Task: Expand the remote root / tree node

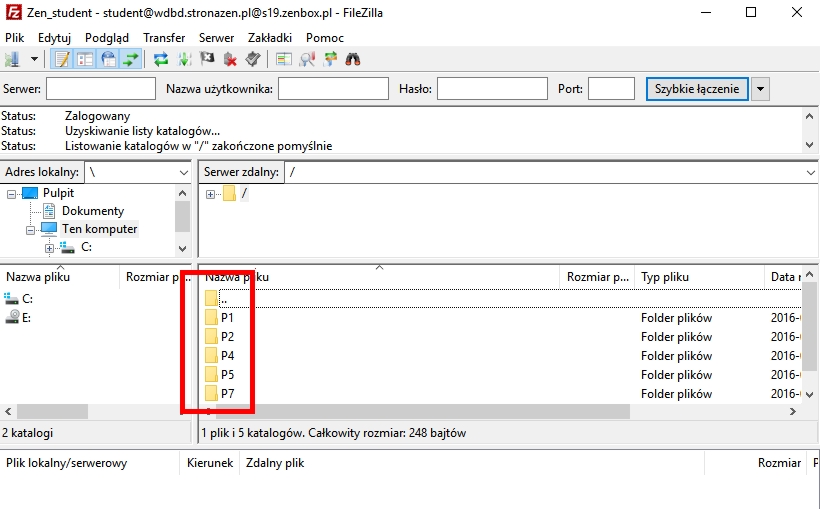Action: click(210, 194)
